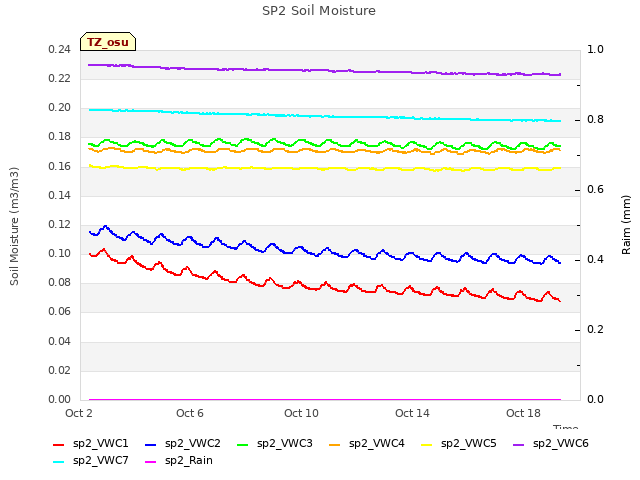Click the Oct 6 x-axis tick label
640x480 pixels.
coord(190,413)
